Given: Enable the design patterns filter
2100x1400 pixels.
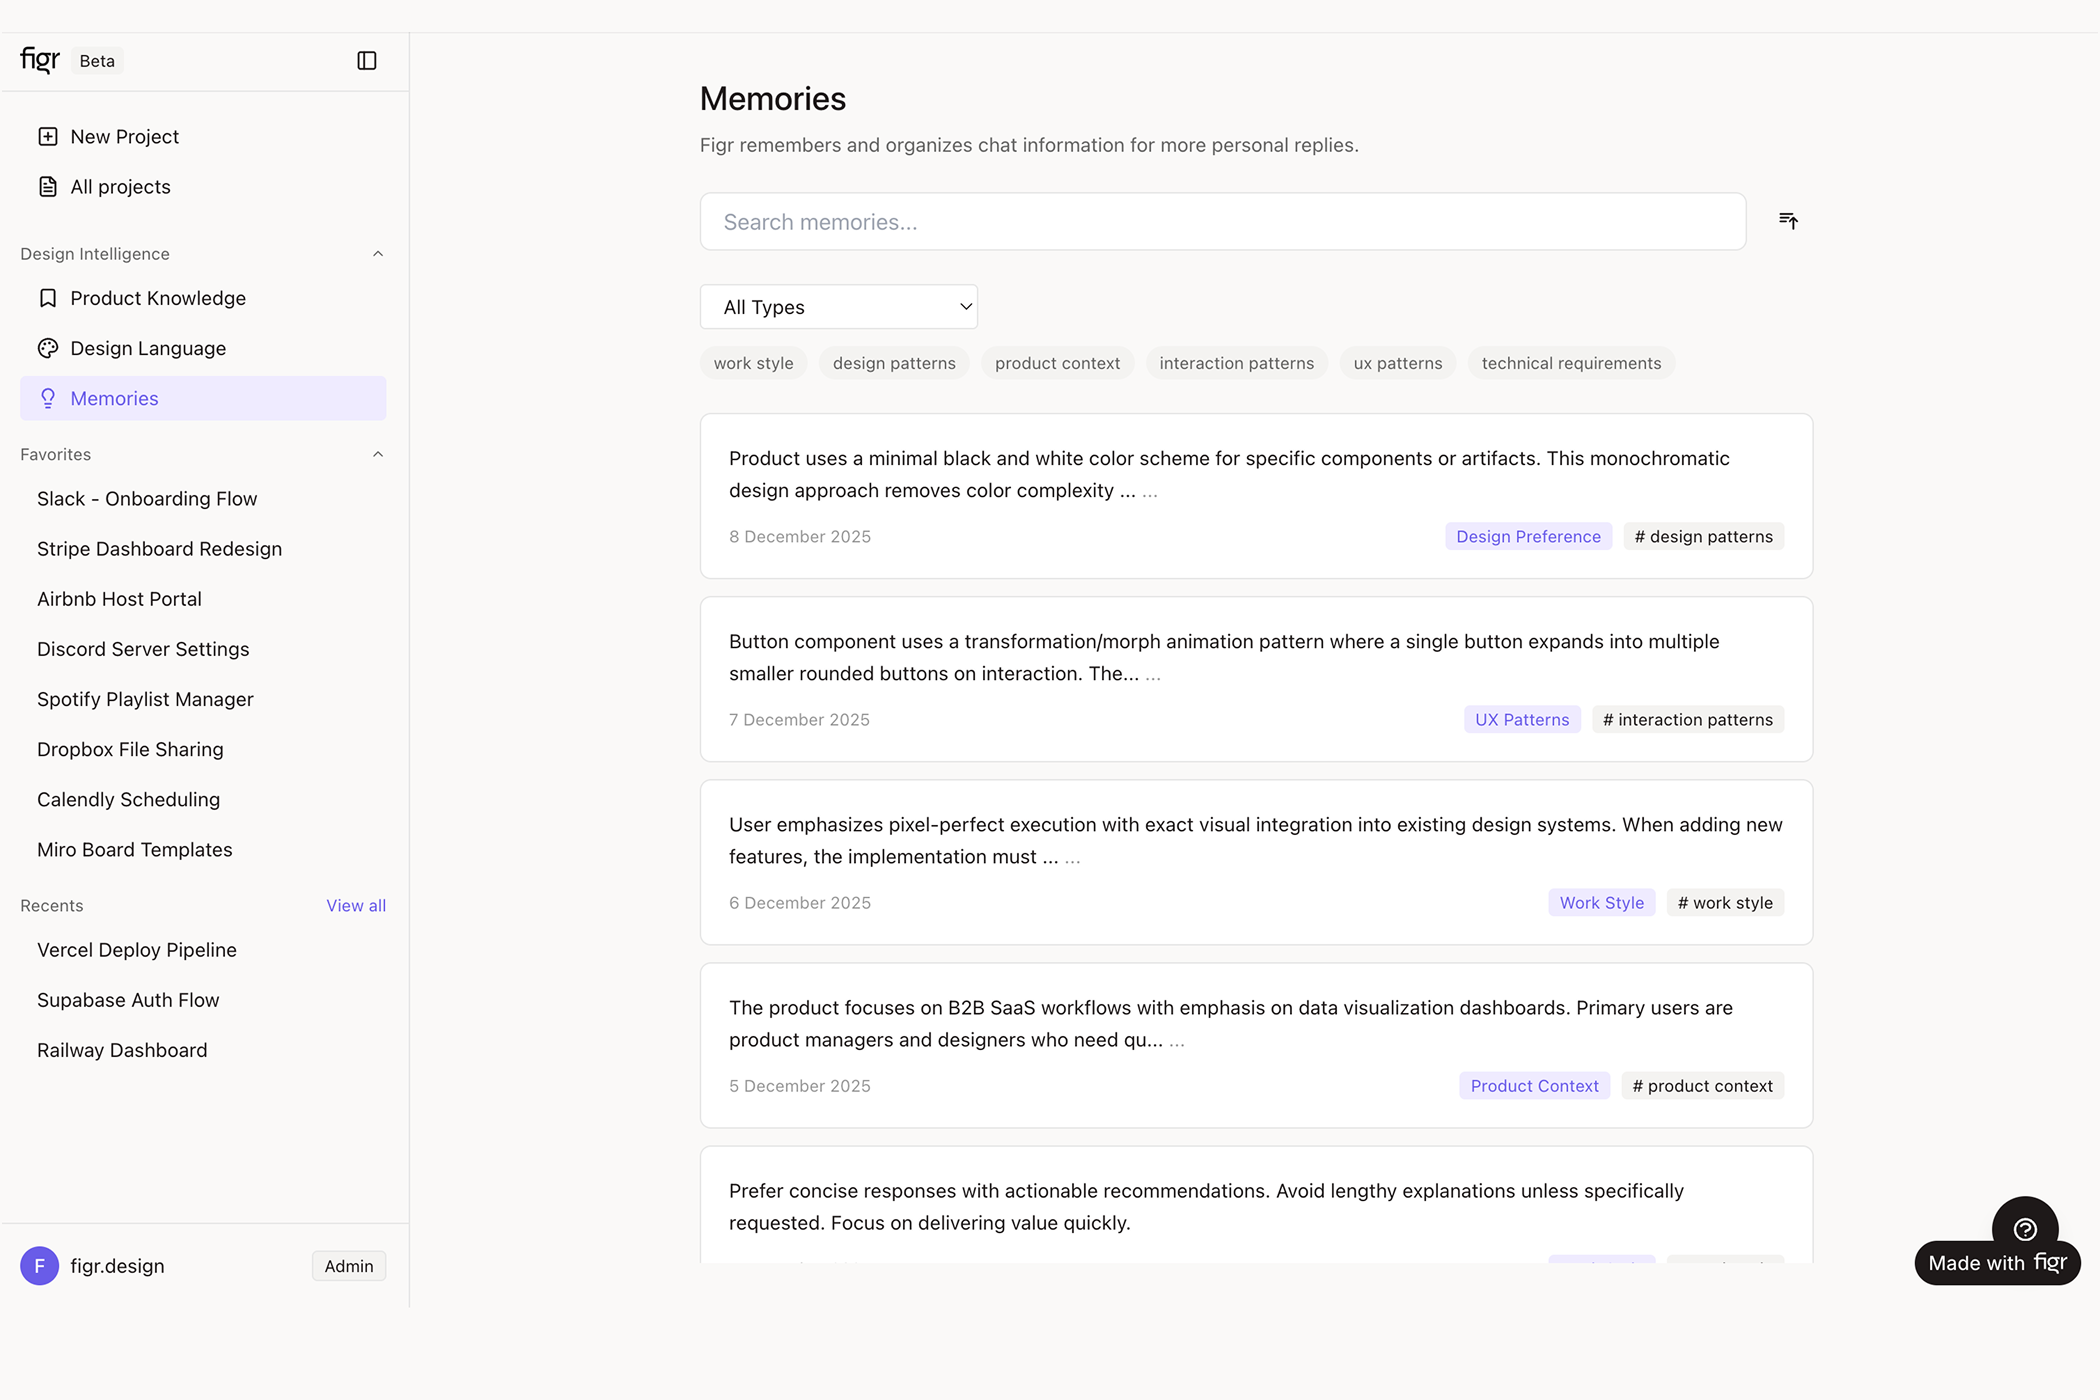Looking at the screenshot, I should click(893, 363).
